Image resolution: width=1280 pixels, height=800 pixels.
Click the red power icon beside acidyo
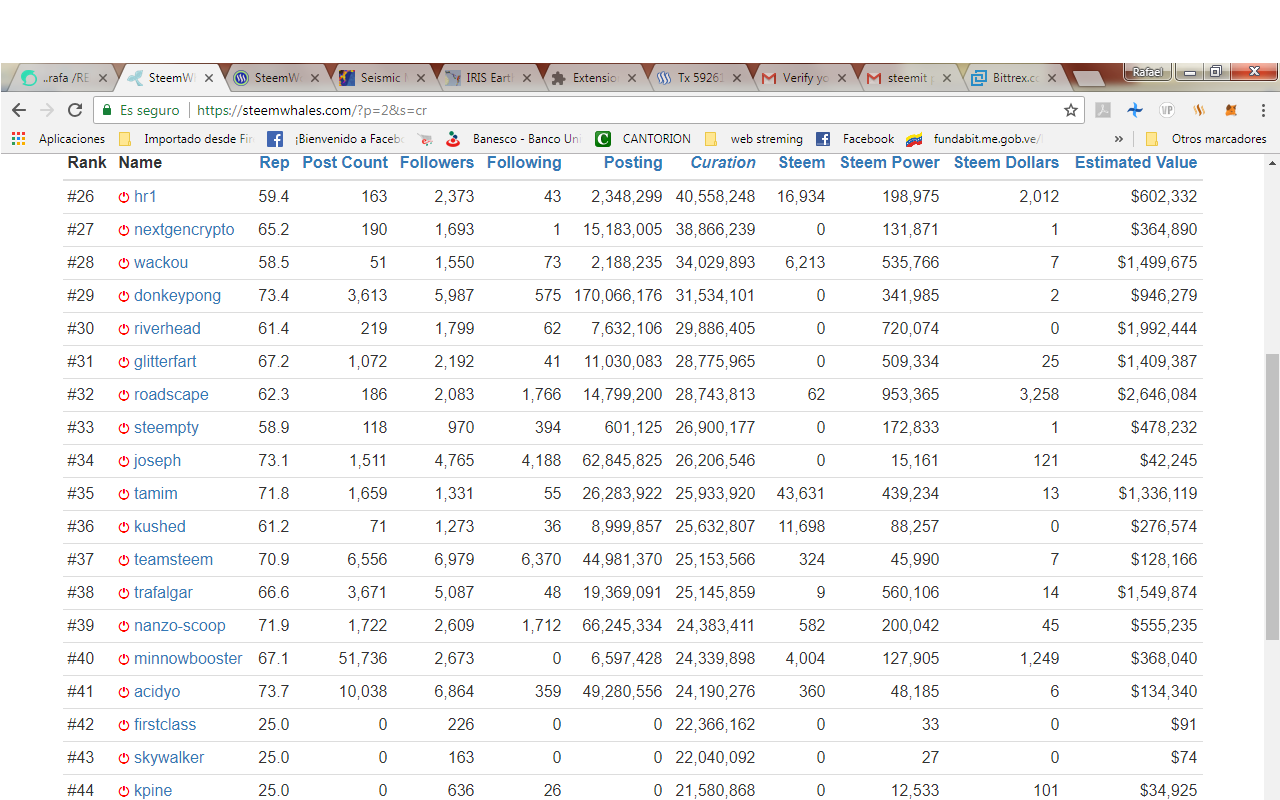pyautogui.click(x=124, y=693)
